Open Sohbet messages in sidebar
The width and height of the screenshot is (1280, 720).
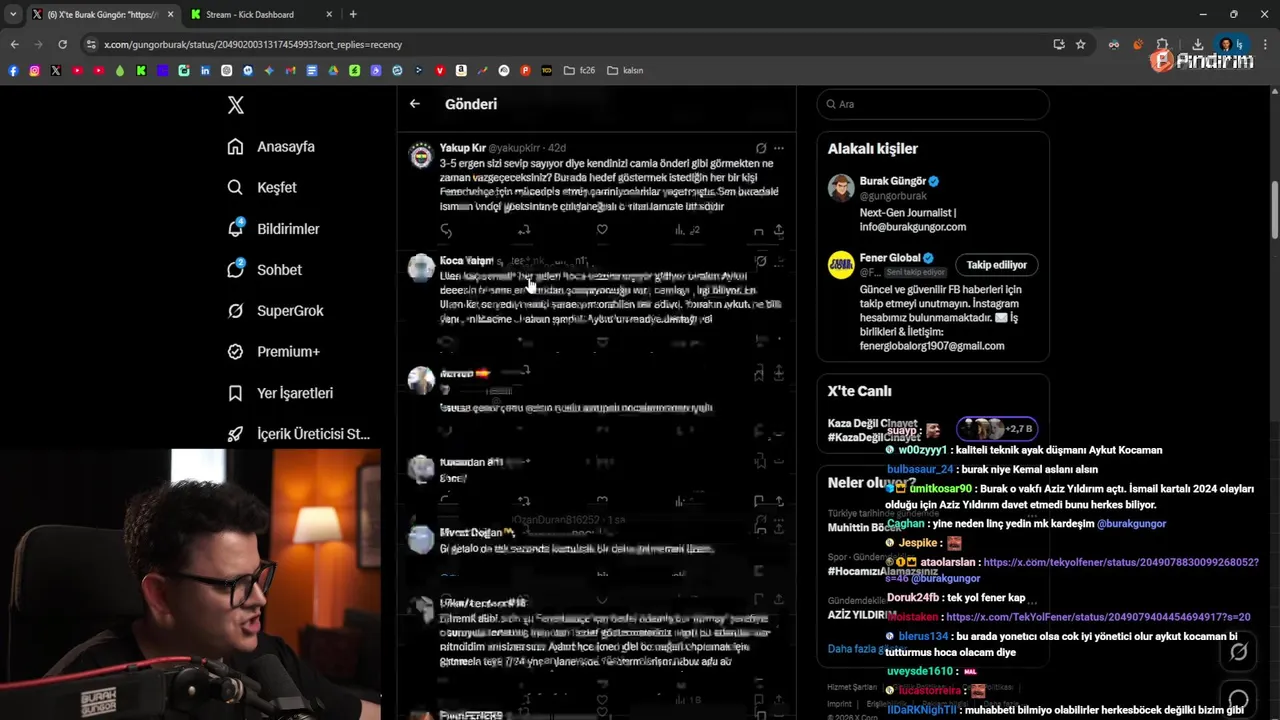[264, 270]
